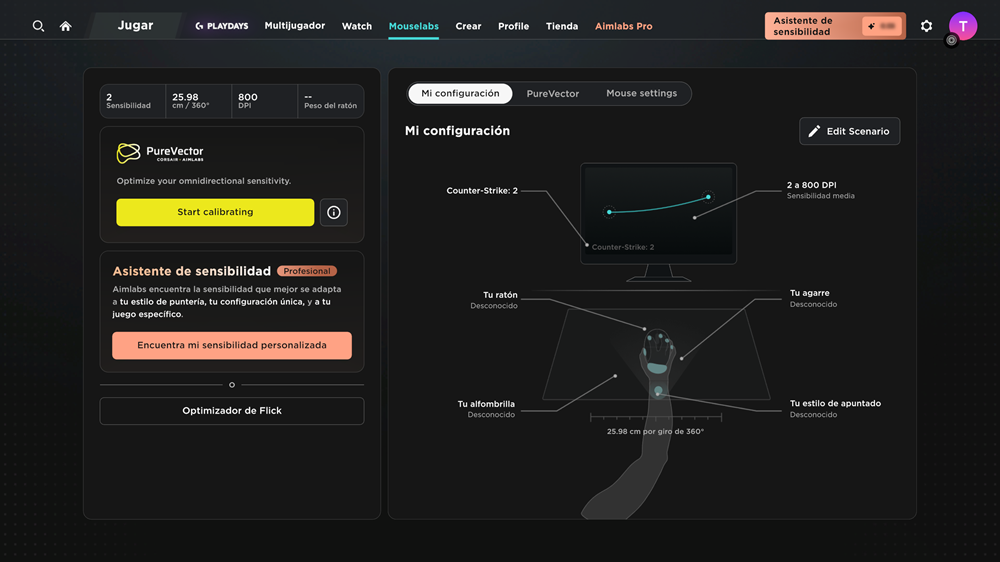1000x562 pixels.
Task: Start calibrating PureVector
Action: click(215, 212)
